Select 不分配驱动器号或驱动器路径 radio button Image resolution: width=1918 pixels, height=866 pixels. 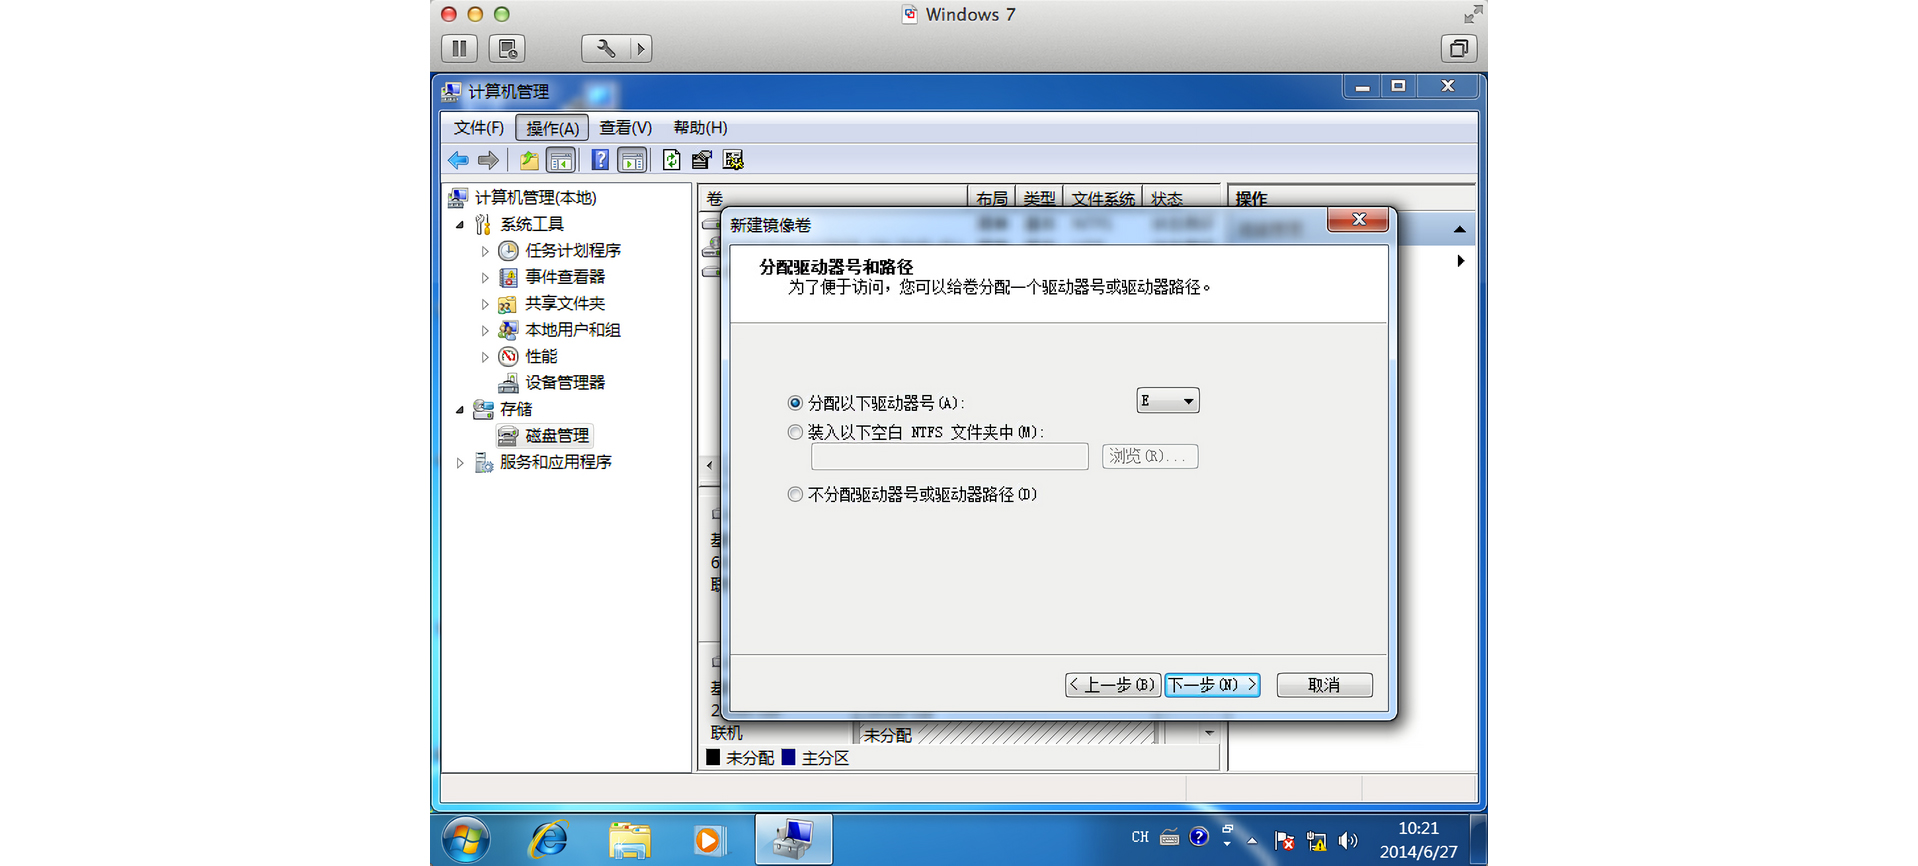point(795,494)
